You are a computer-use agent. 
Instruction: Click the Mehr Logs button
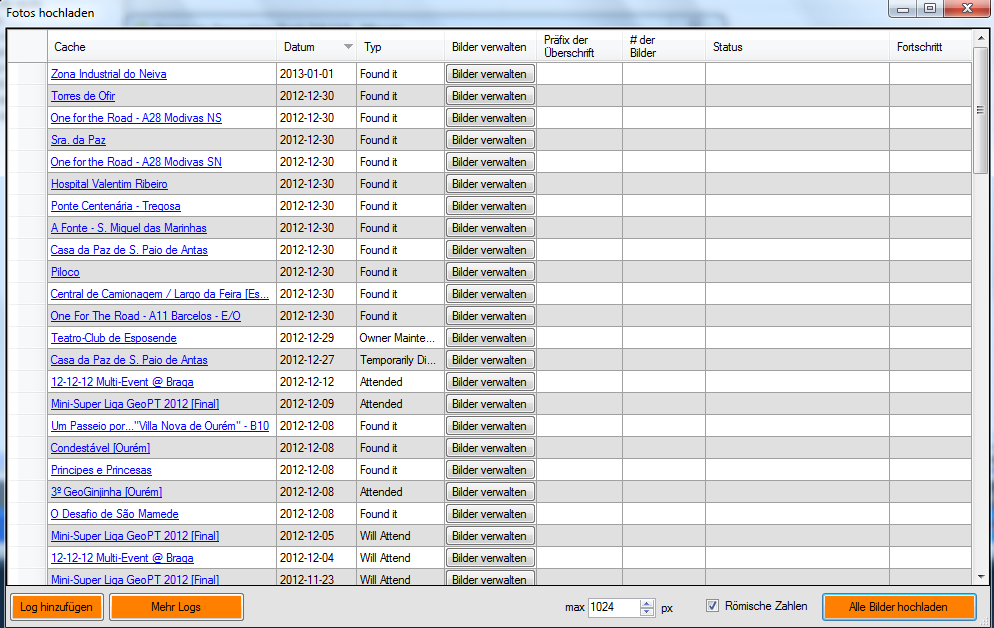click(x=176, y=607)
